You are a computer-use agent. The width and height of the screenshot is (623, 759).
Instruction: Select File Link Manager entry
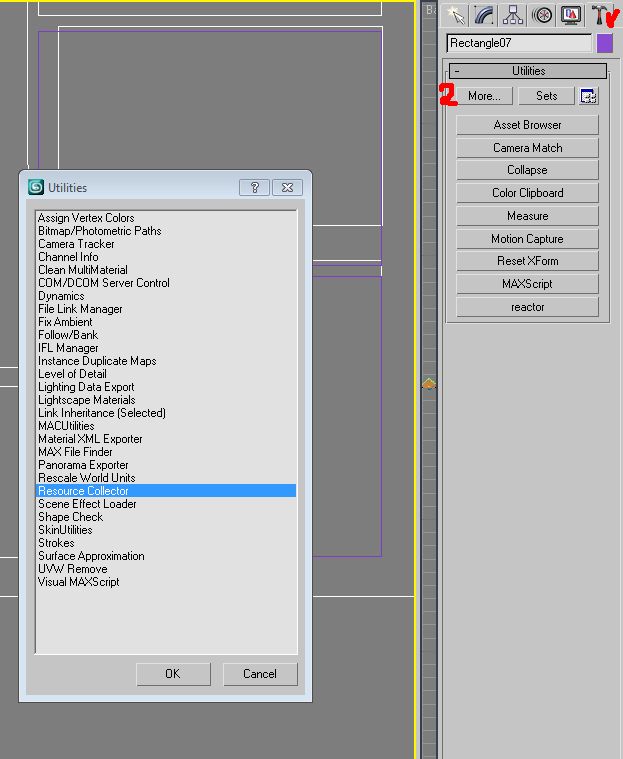tap(166, 309)
